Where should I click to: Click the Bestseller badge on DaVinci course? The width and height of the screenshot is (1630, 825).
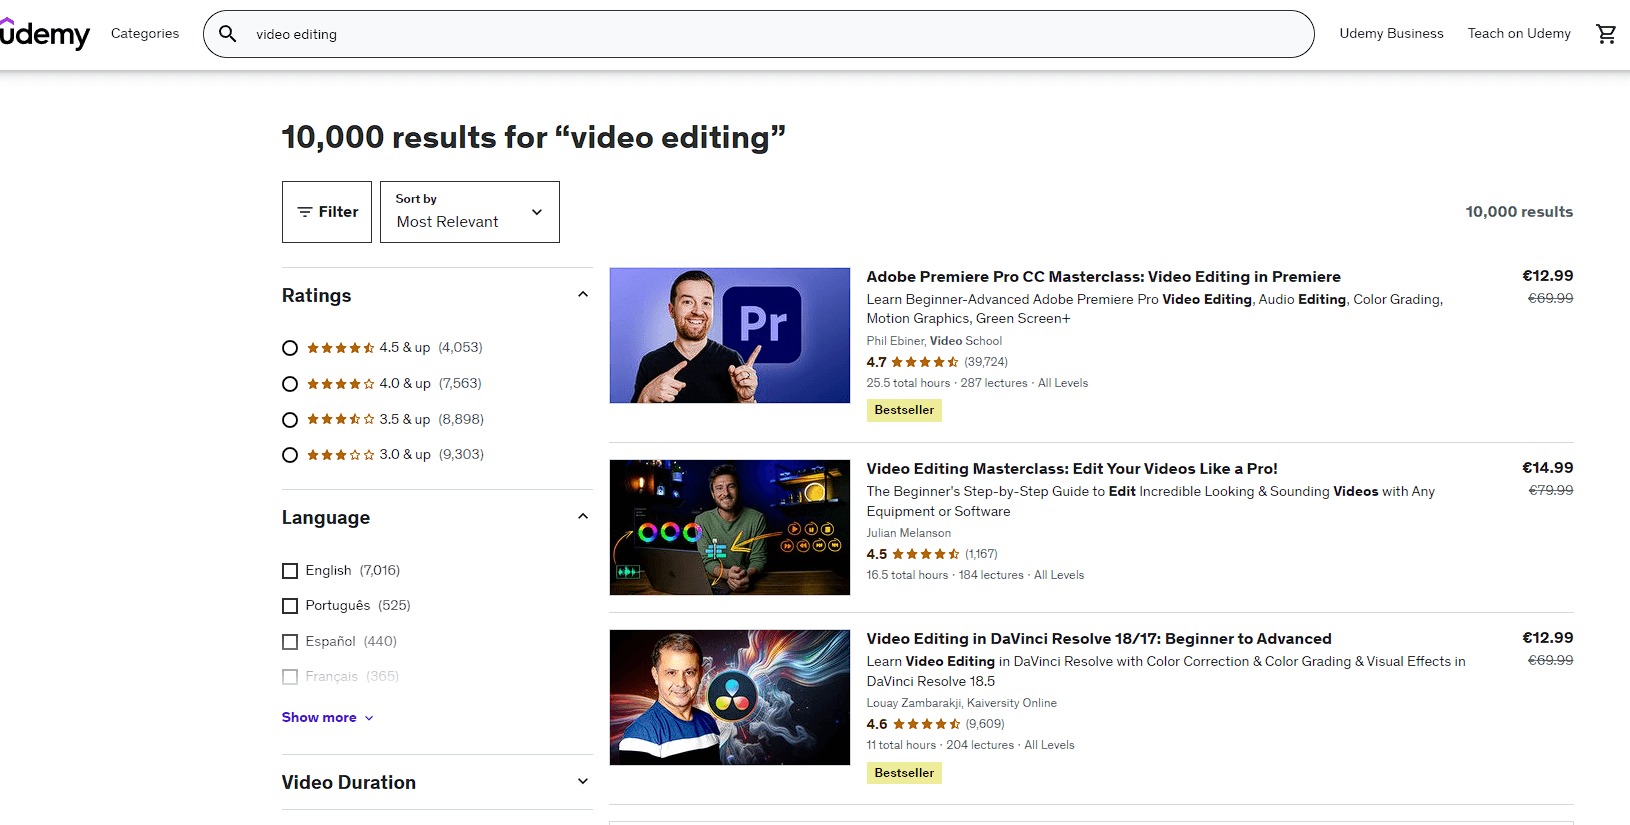pyautogui.click(x=904, y=773)
